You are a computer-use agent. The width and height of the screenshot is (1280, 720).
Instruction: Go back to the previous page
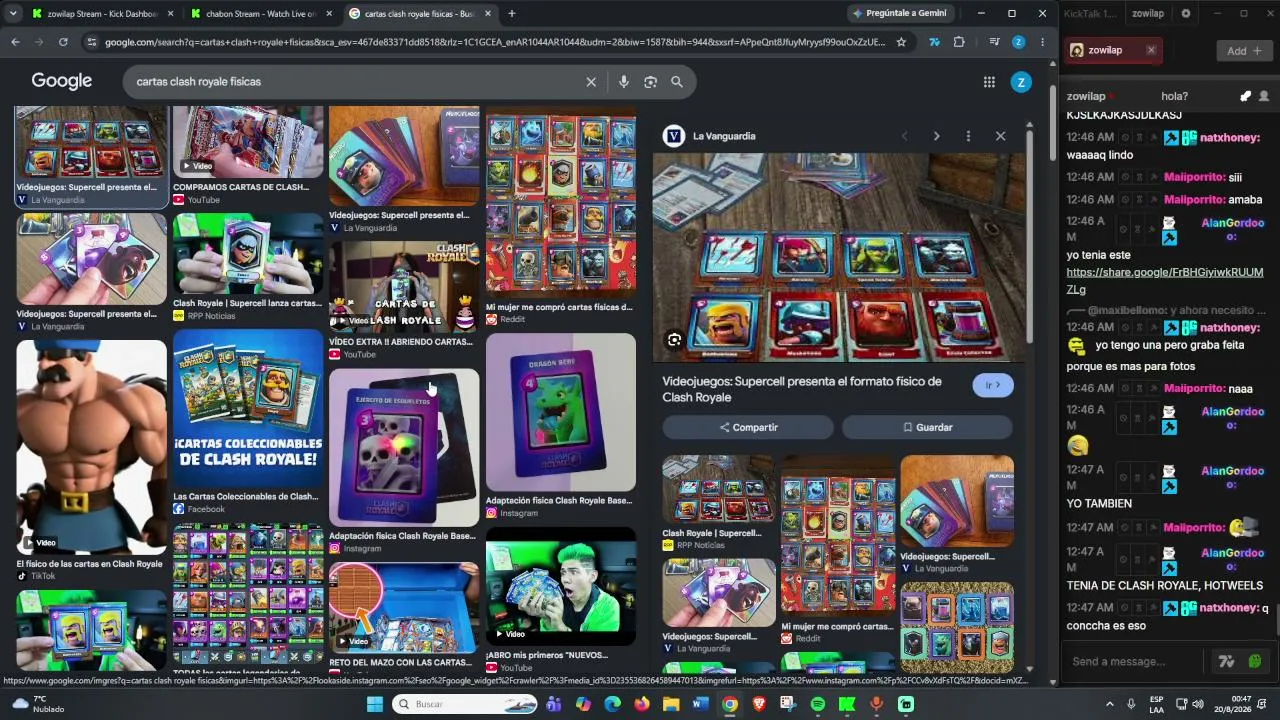coord(15,42)
